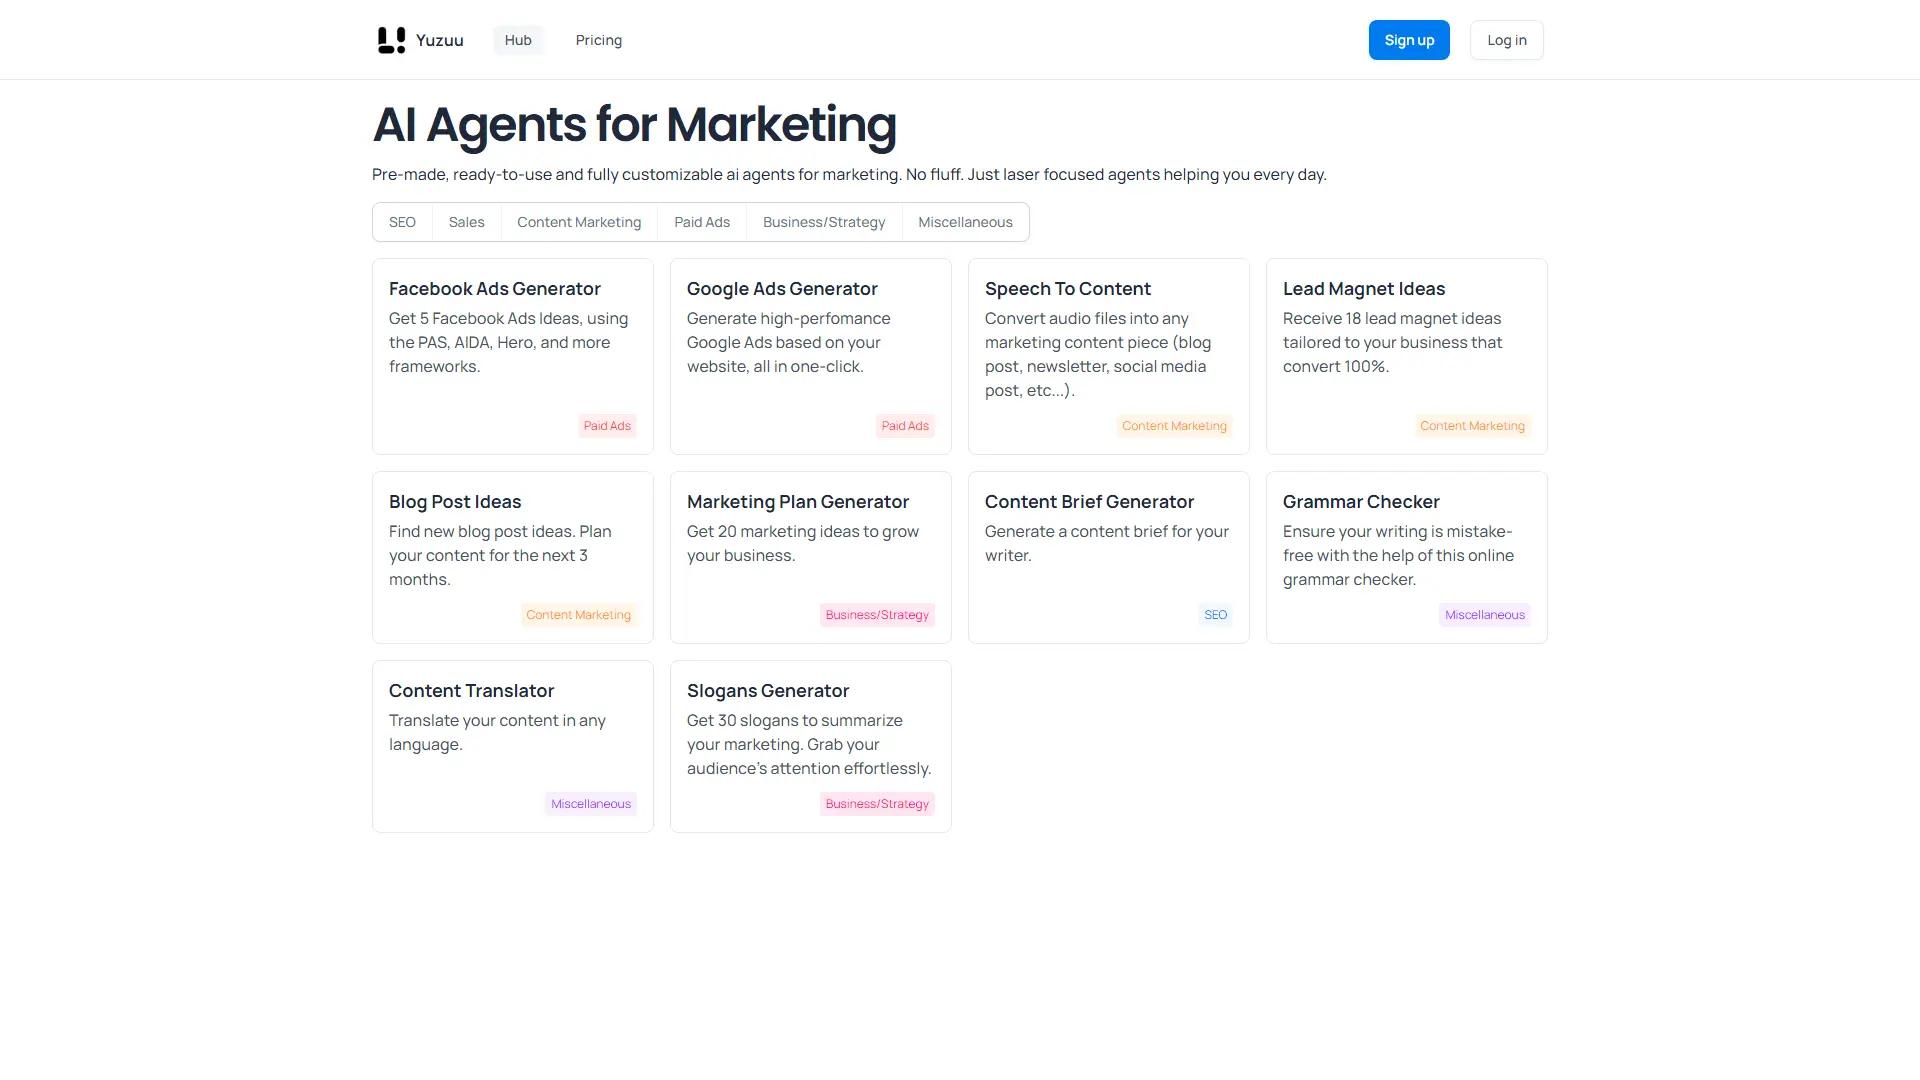Viewport: 1920px width, 1080px height.
Task: Click the SEO tag on Content Brief Generator
Action: point(1215,615)
